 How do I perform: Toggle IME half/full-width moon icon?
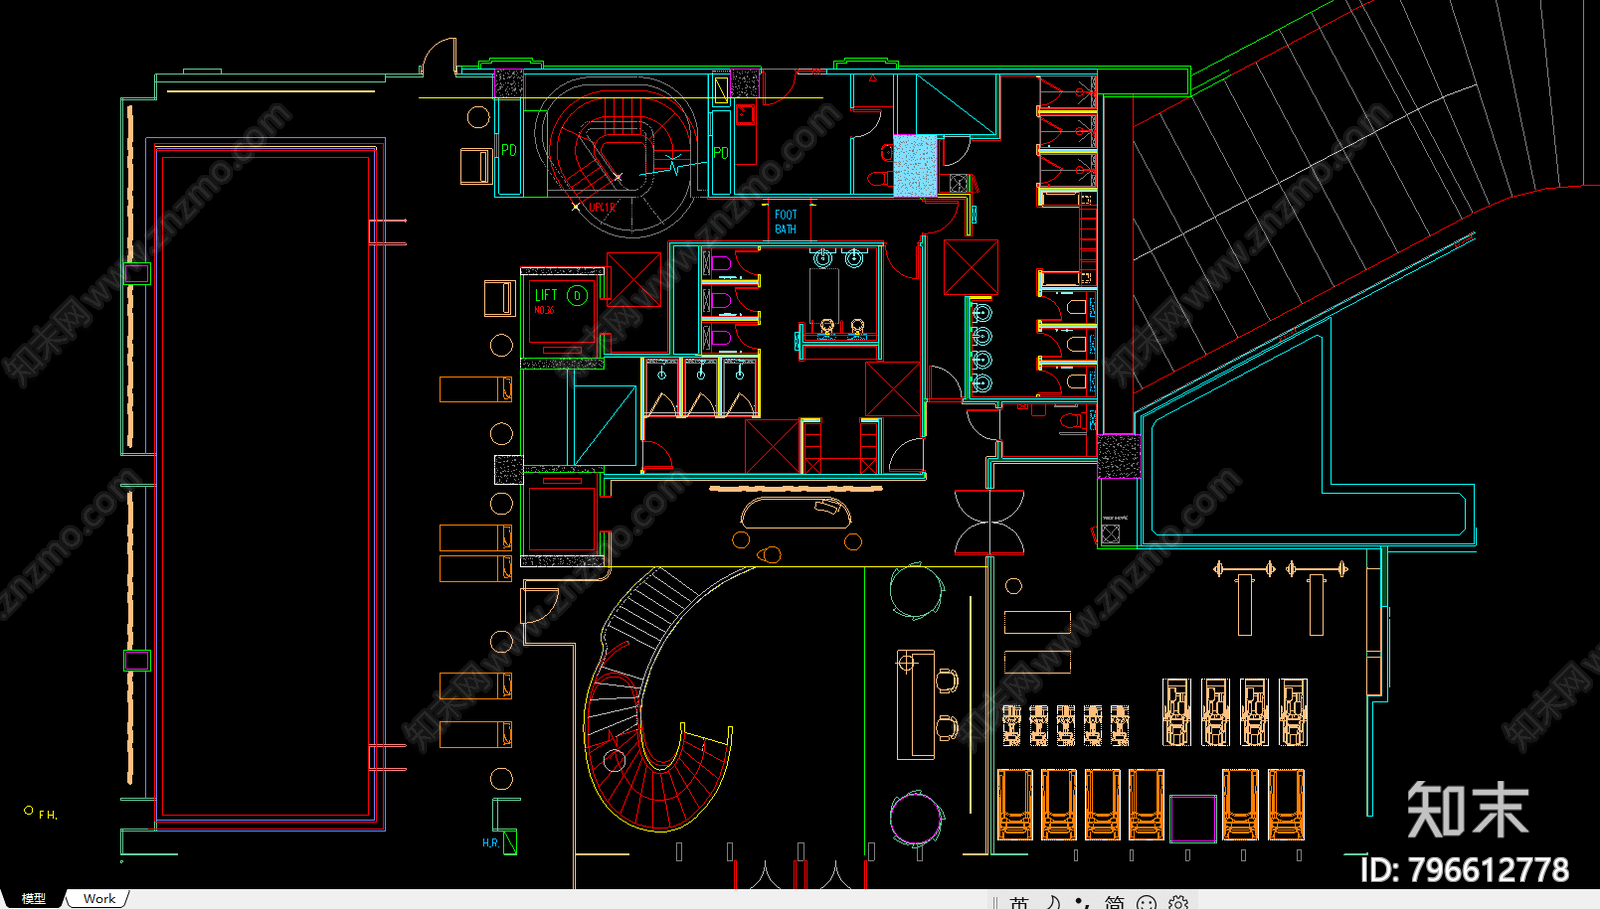click(1052, 902)
